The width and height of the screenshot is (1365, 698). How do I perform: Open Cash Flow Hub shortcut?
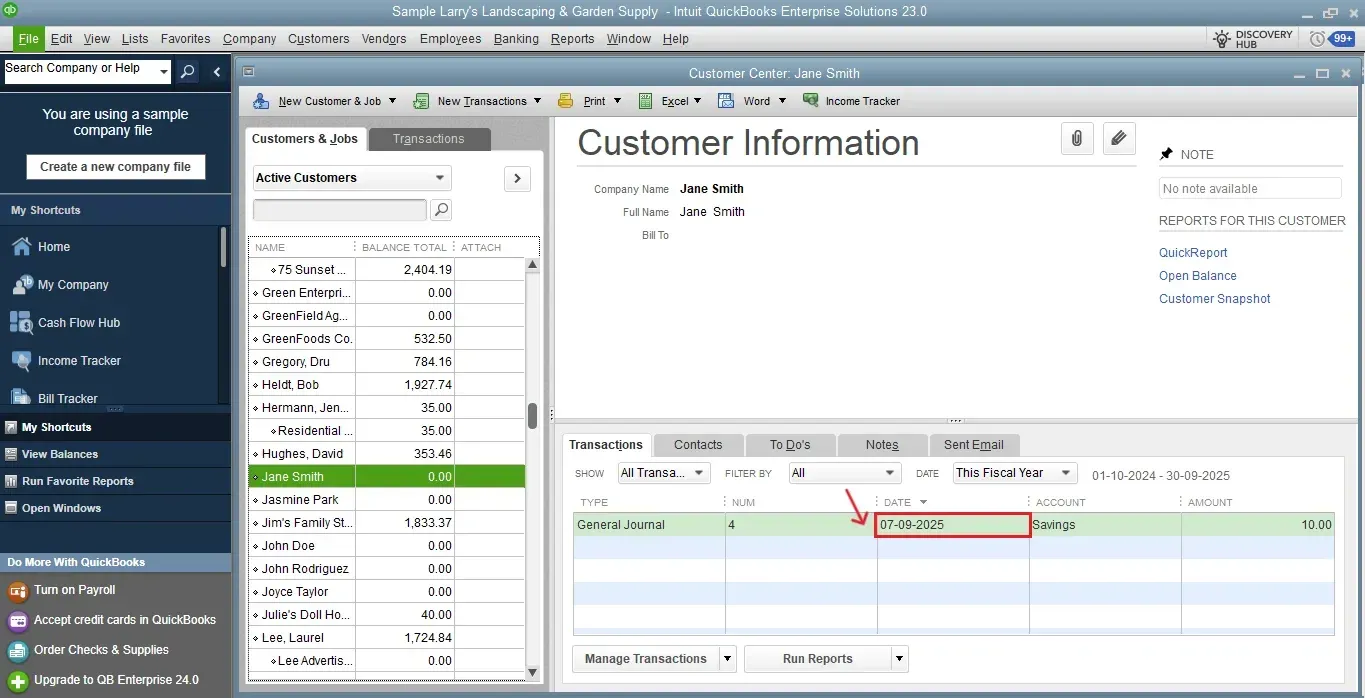pyautogui.click(x=78, y=323)
